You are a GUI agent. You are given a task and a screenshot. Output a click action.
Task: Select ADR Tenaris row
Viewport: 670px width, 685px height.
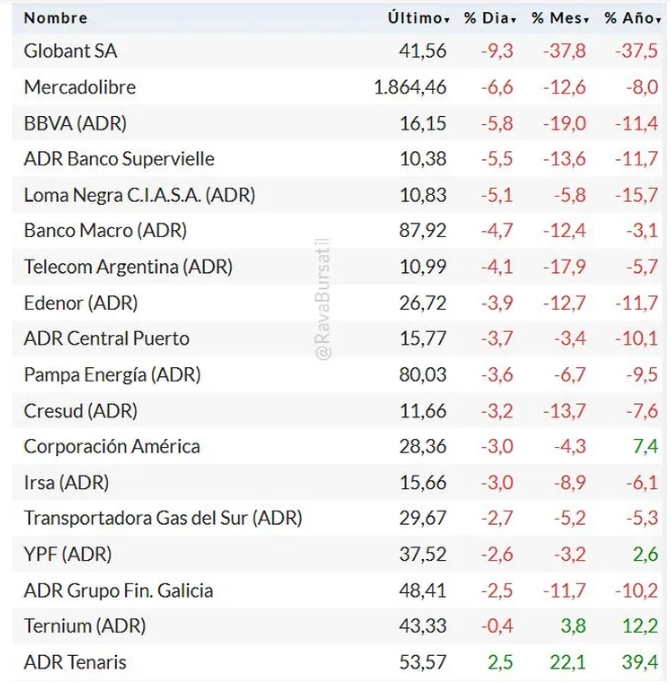pyautogui.click(x=75, y=663)
